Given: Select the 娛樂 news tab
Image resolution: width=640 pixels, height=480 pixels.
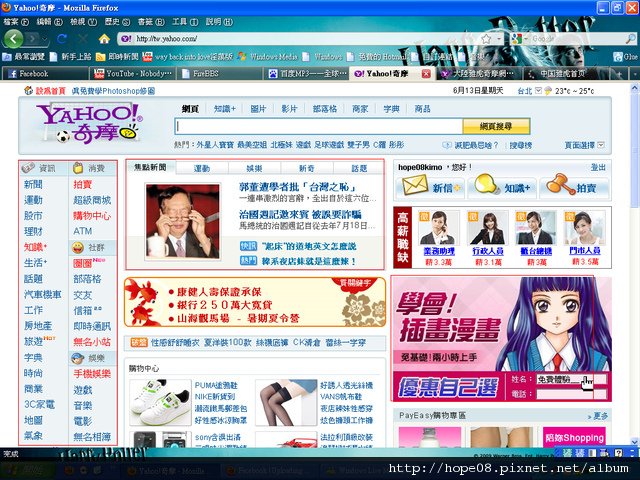Looking at the screenshot, I should tap(254, 168).
